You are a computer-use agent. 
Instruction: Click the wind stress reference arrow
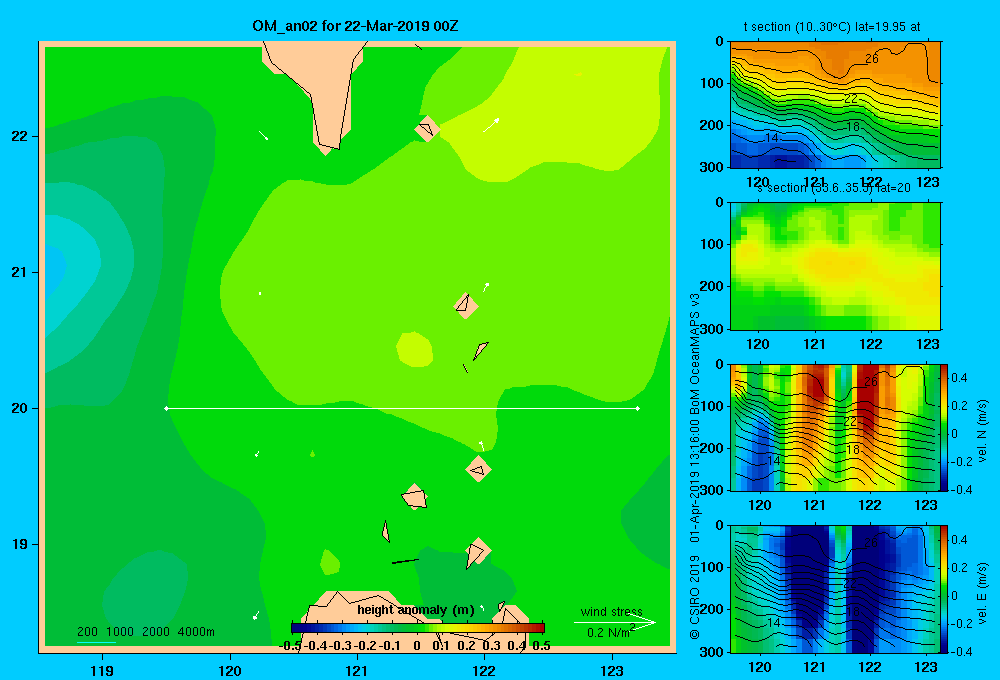(x=615, y=622)
